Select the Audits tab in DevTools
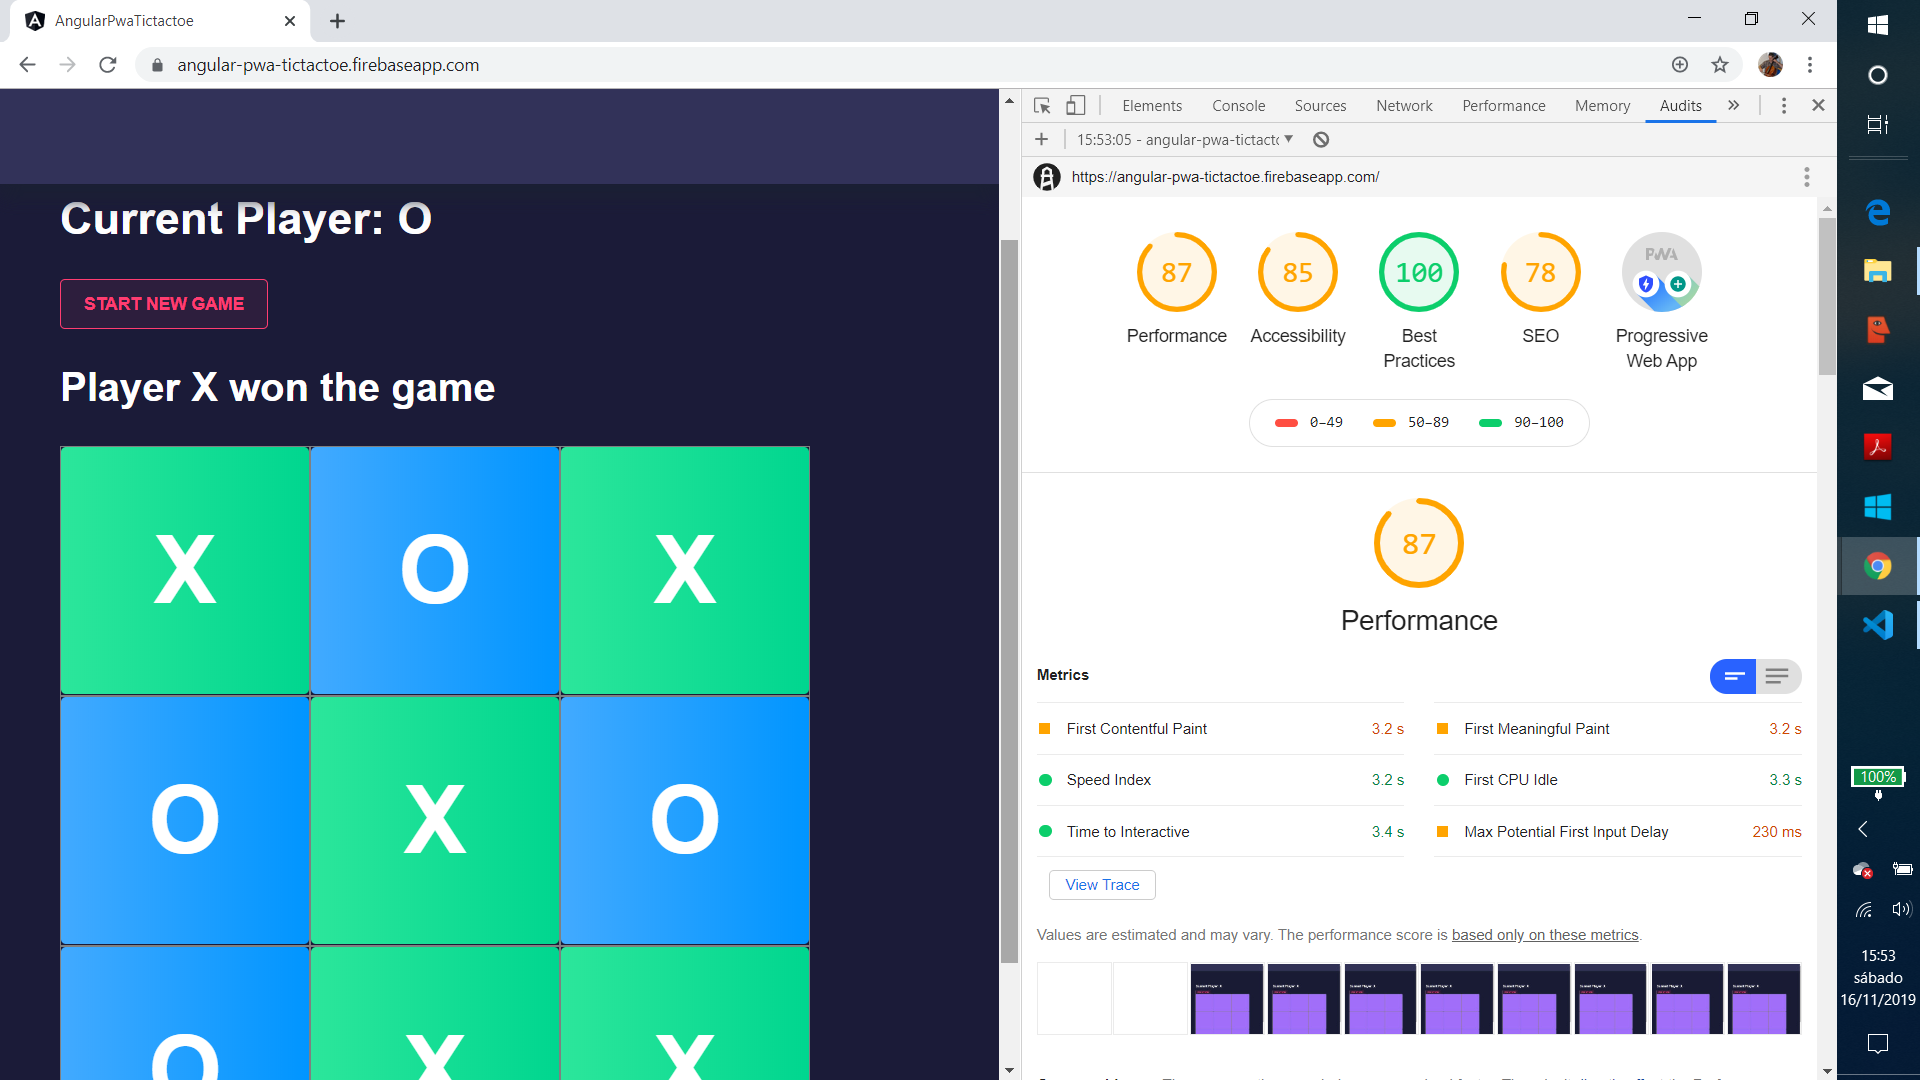Viewport: 1920px width, 1080px height. pos(1679,105)
